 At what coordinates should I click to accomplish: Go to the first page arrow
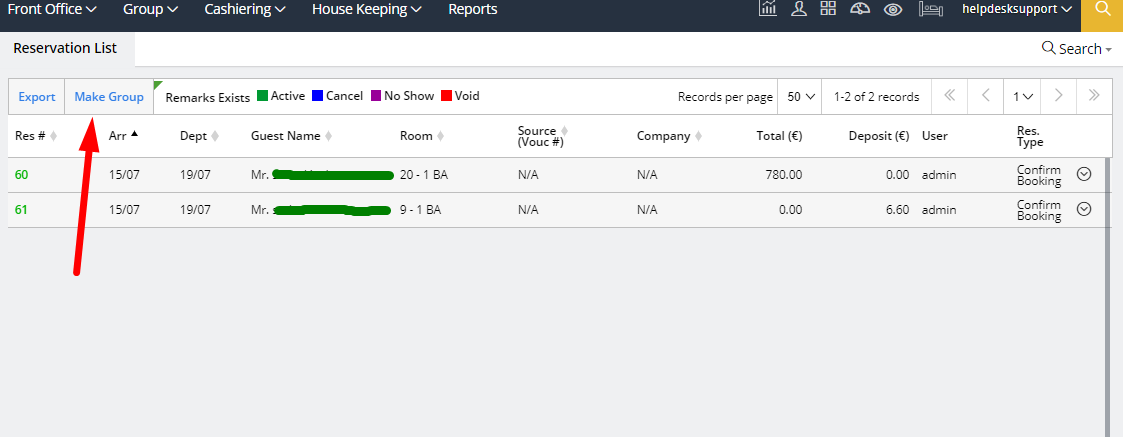tap(949, 96)
